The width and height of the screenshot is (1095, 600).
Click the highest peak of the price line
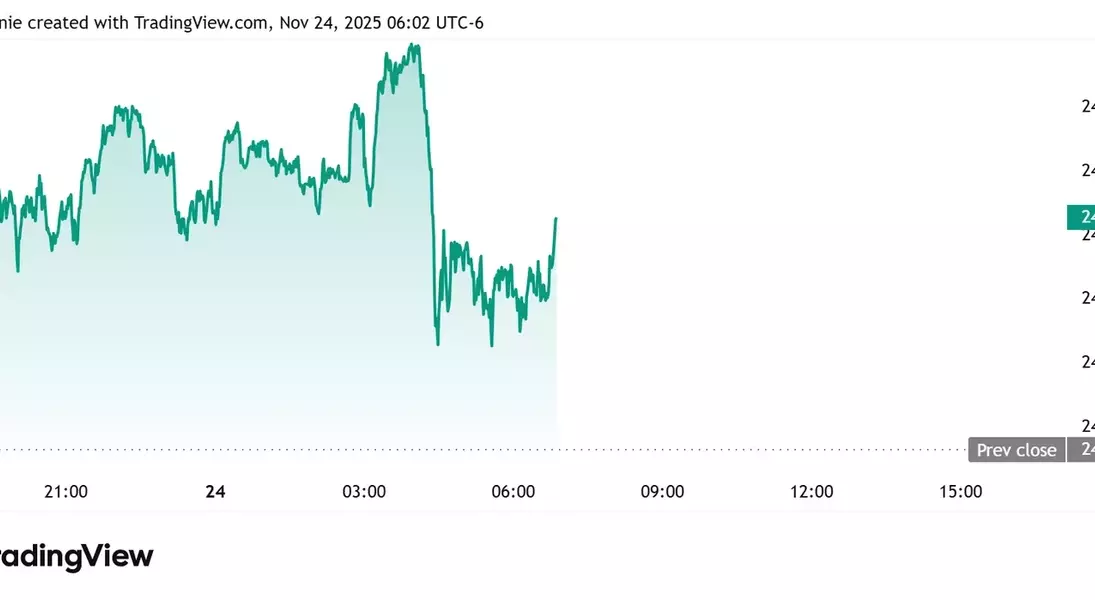point(415,46)
